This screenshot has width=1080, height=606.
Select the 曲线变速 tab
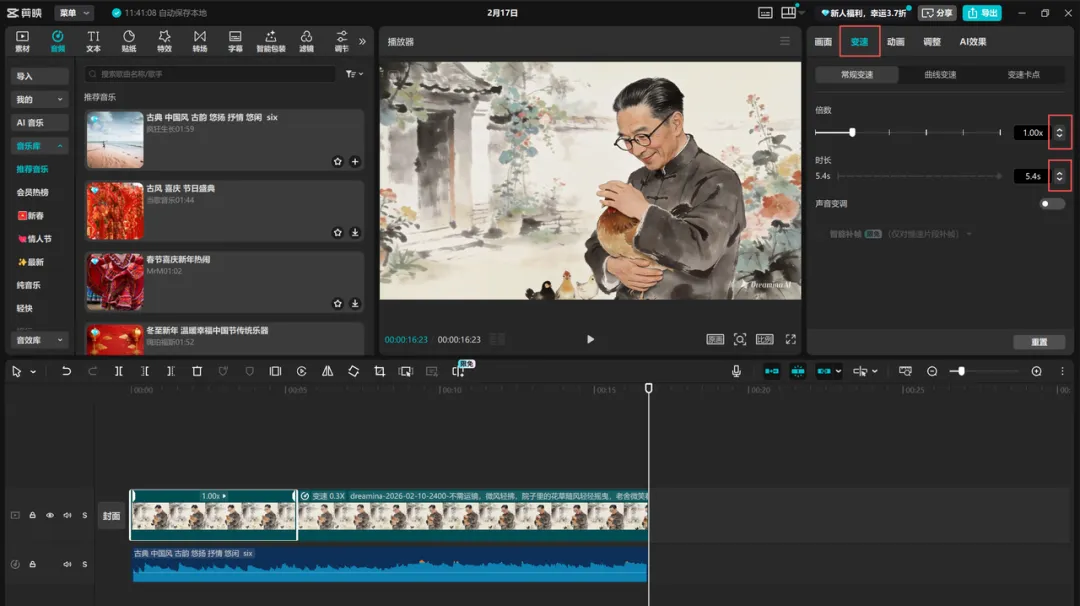coord(939,75)
